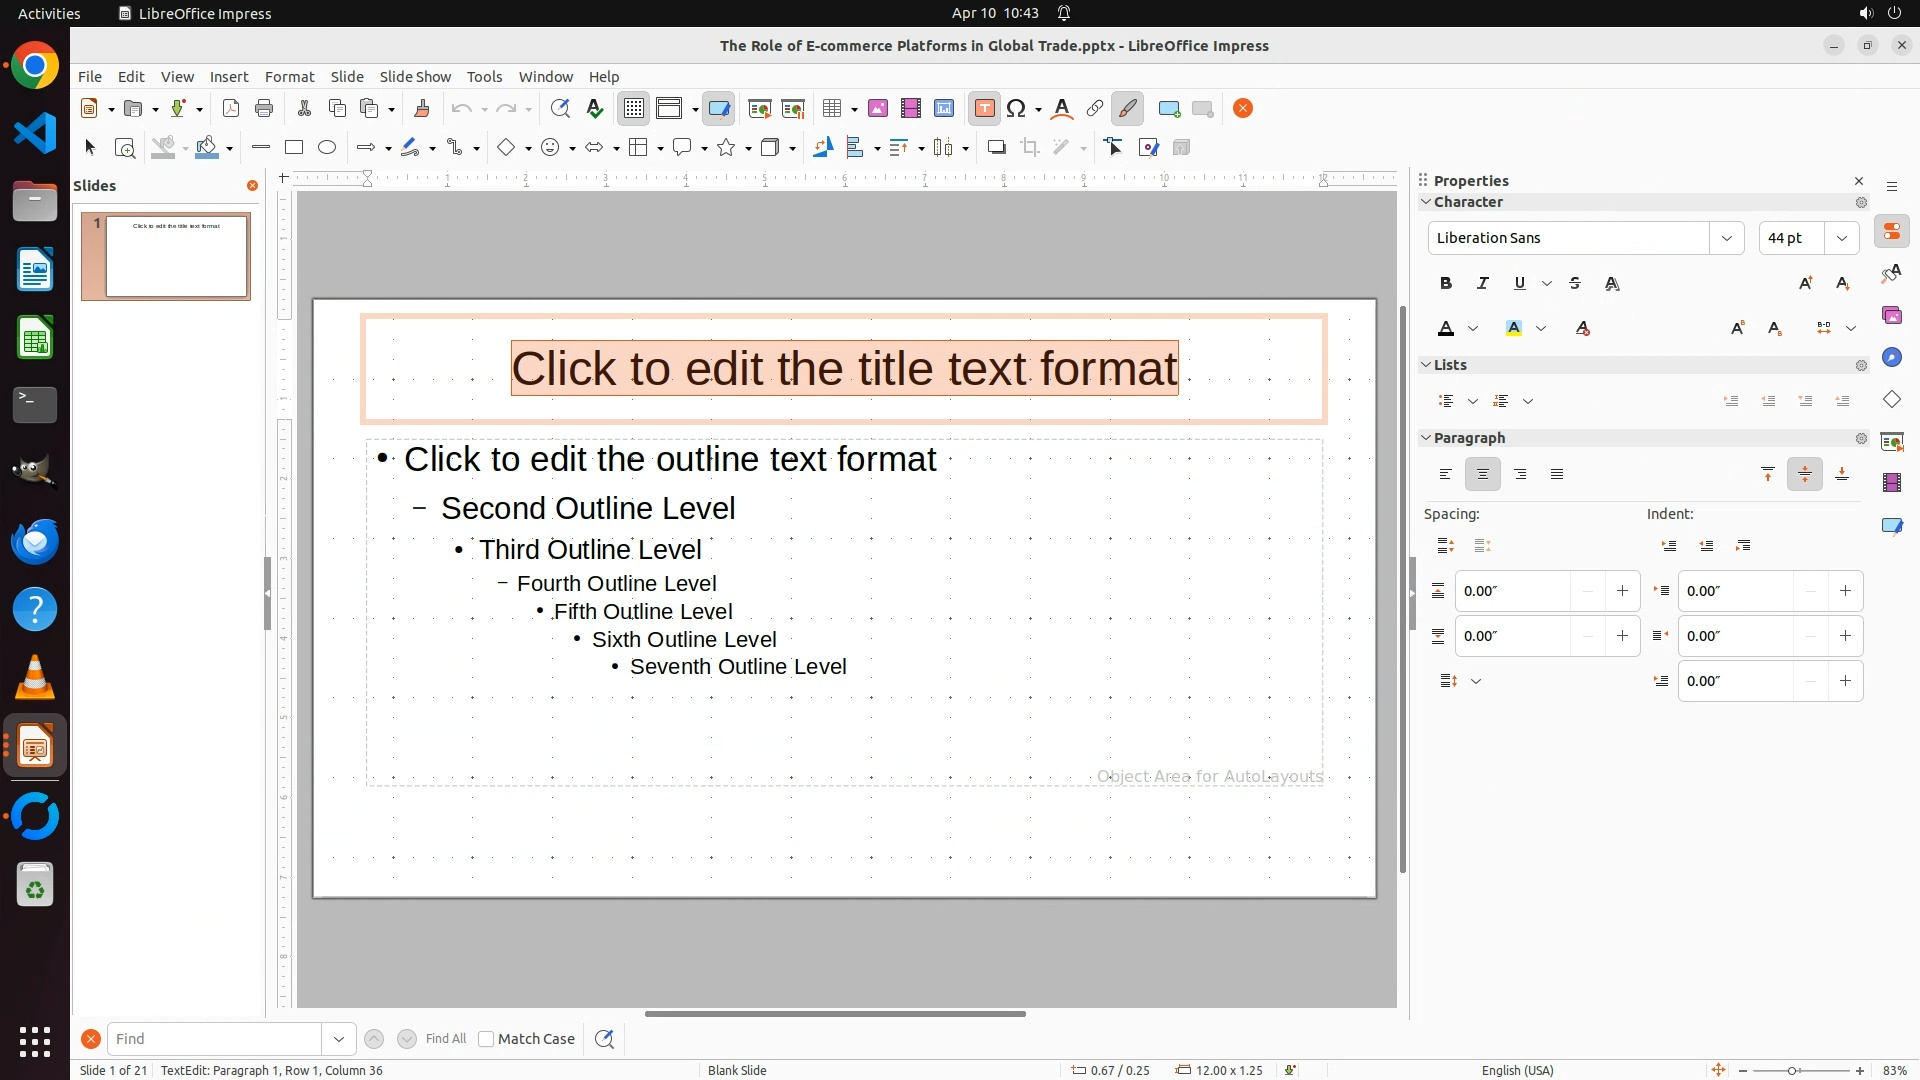This screenshot has height=1080, width=1920.
Task: Open the Format menu
Action: [289, 77]
